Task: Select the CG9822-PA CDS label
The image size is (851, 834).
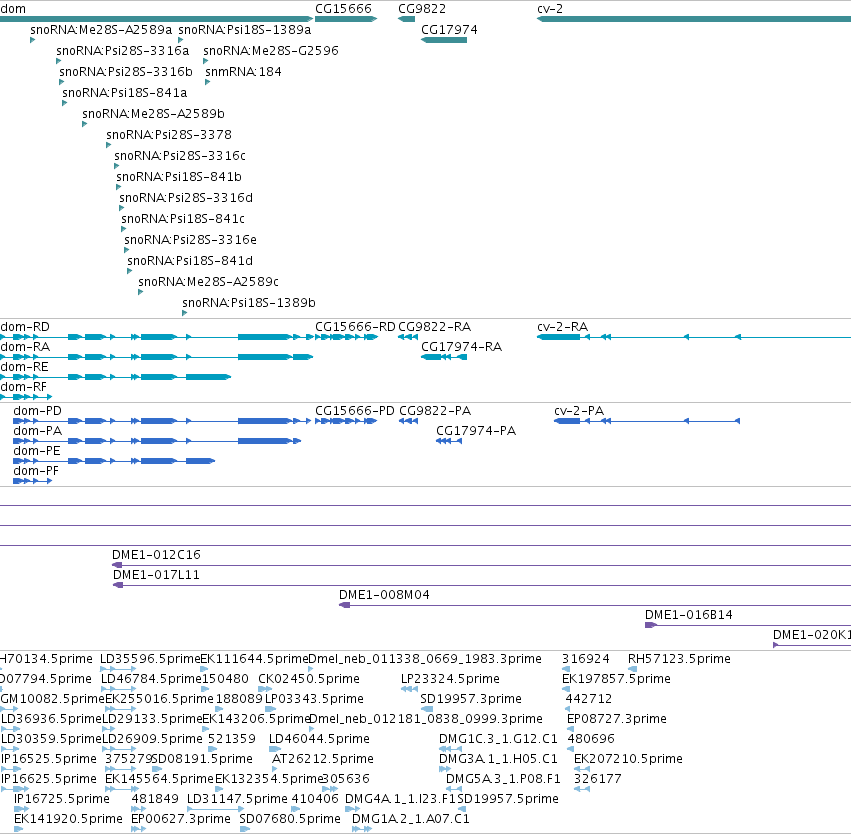Action: (x=435, y=411)
